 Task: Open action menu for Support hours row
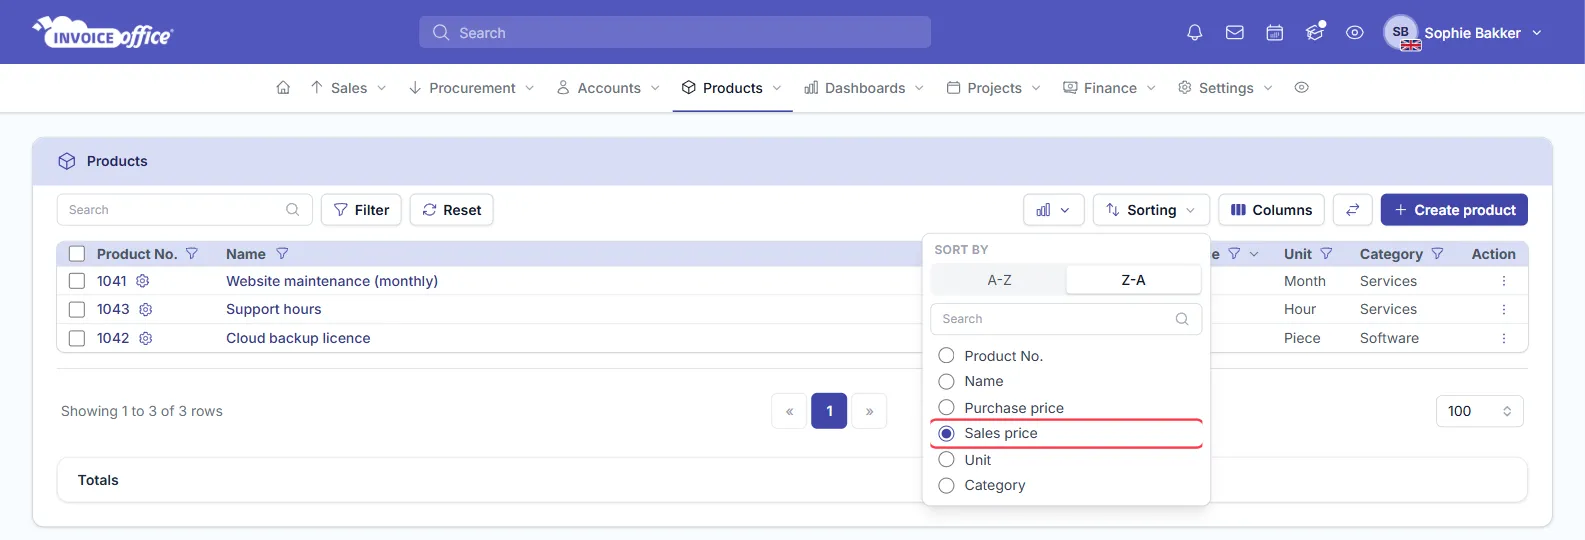(x=1503, y=310)
